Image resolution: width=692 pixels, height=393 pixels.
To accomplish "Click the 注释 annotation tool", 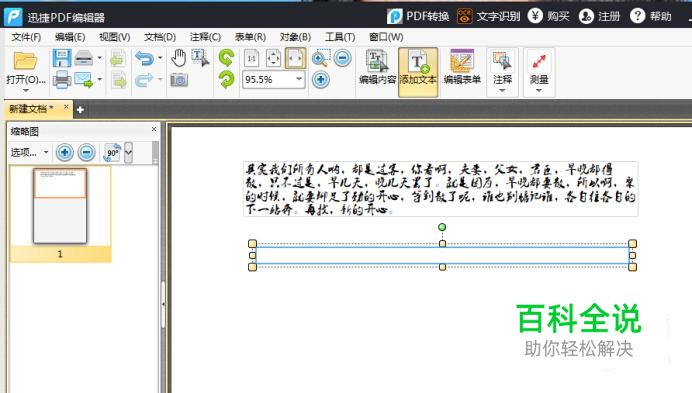I will pyautogui.click(x=502, y=67).
